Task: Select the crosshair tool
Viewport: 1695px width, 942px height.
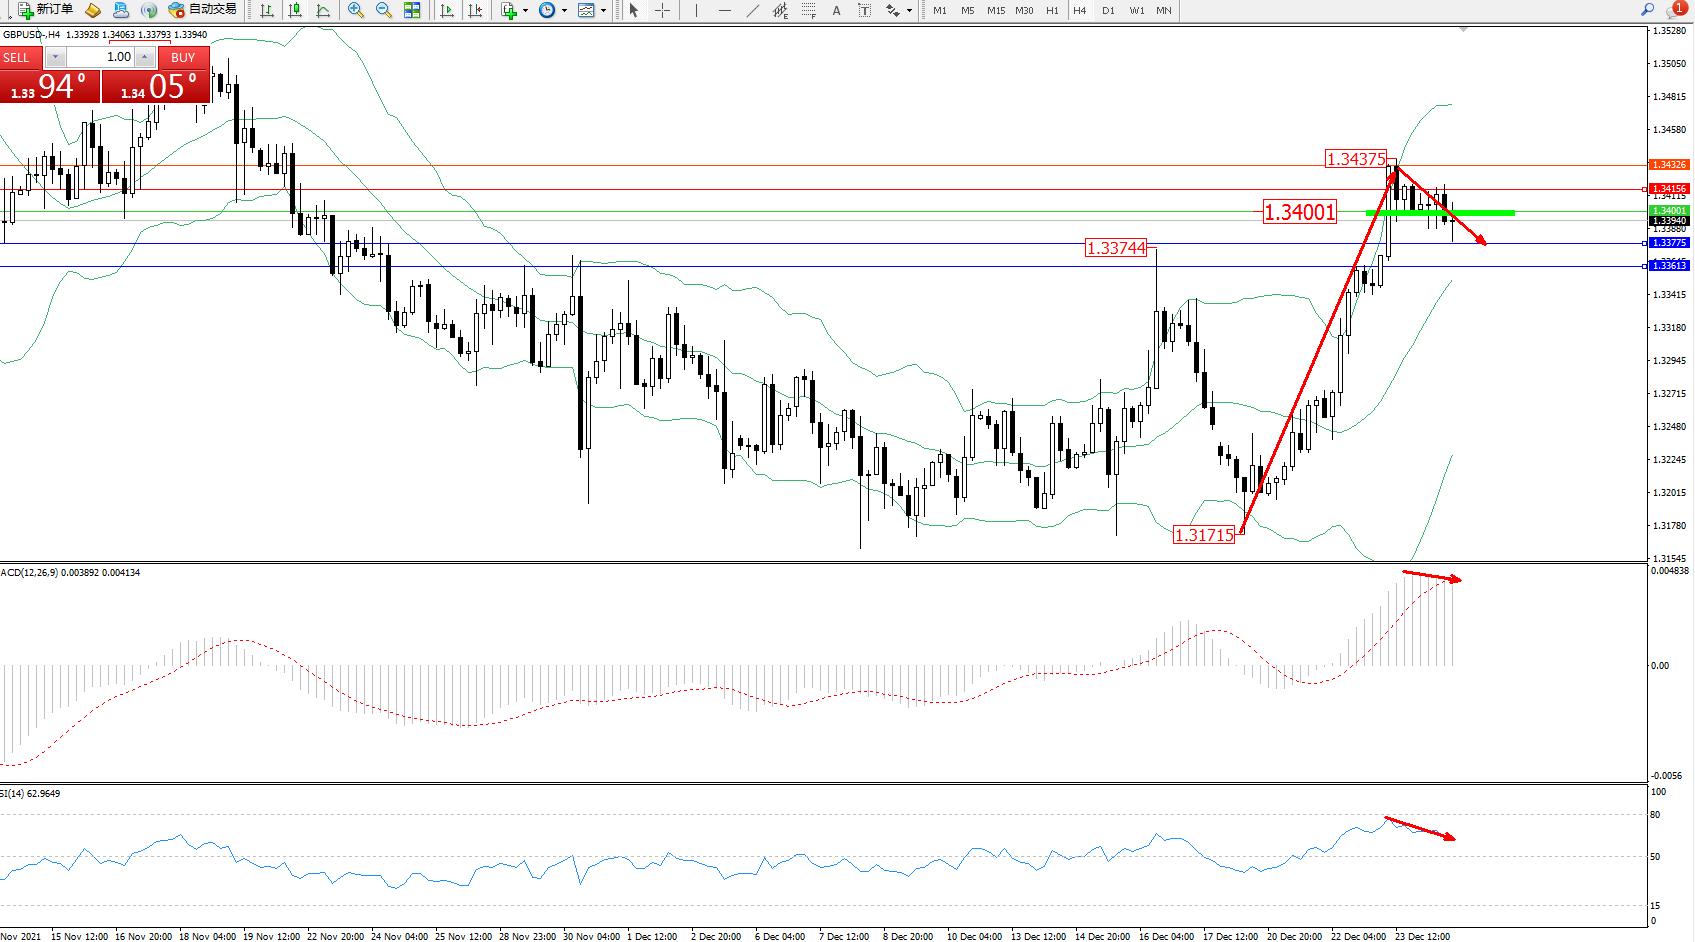Action: click(x=662, y=10)
